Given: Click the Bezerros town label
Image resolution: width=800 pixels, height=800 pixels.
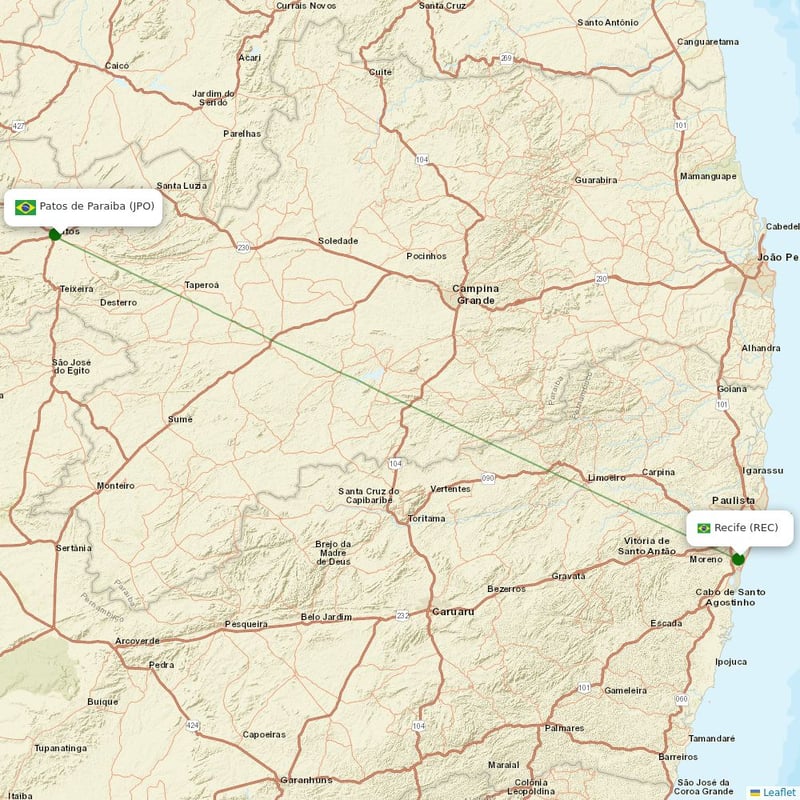Looking at the screenshot, I should (x=506, y=589).
